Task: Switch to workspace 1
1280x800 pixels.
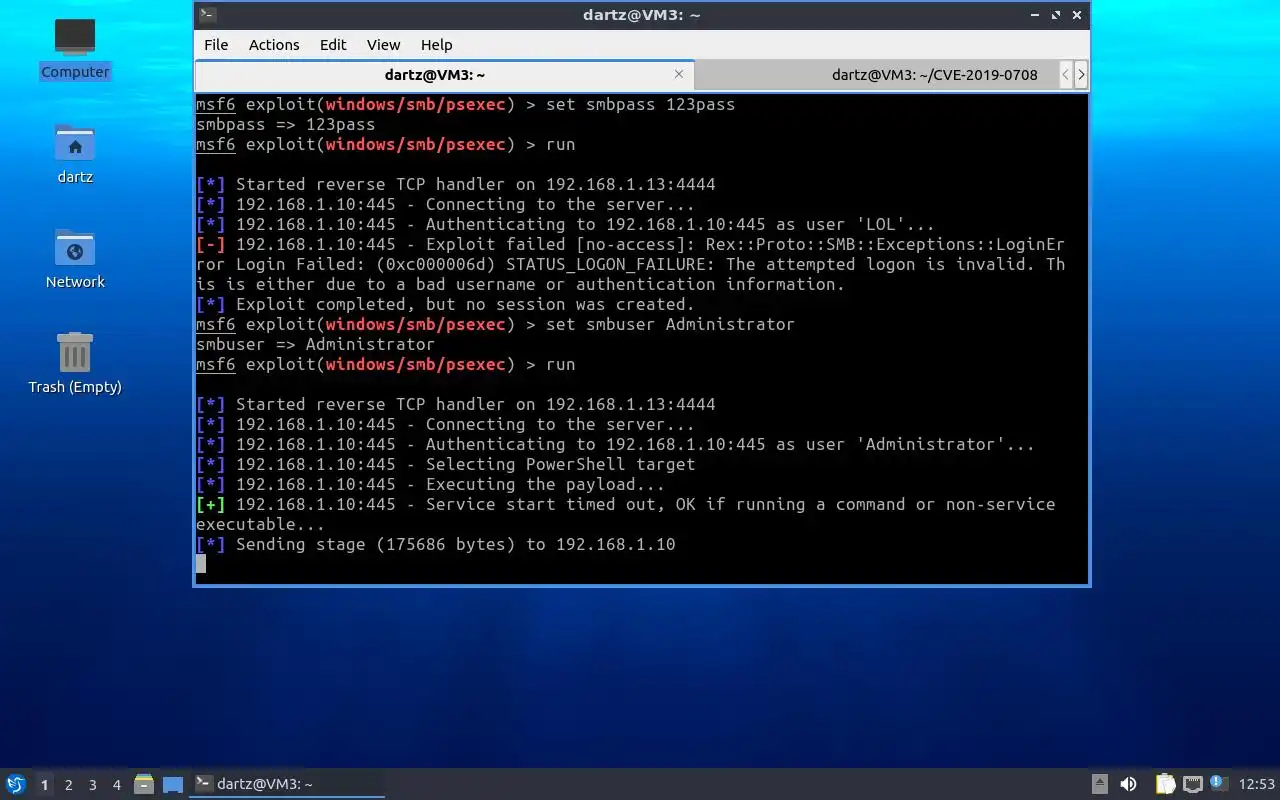Action: tap(44, 785)
